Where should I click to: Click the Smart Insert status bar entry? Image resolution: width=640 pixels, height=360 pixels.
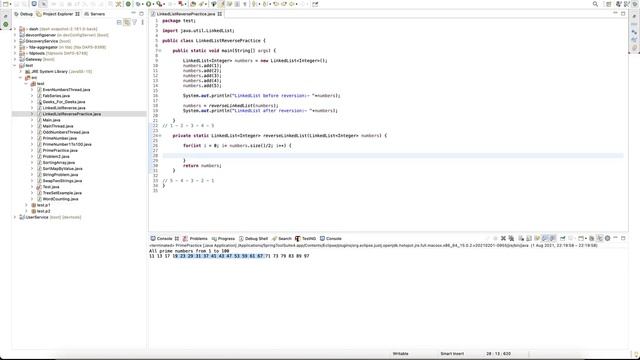tap(452, 353)
